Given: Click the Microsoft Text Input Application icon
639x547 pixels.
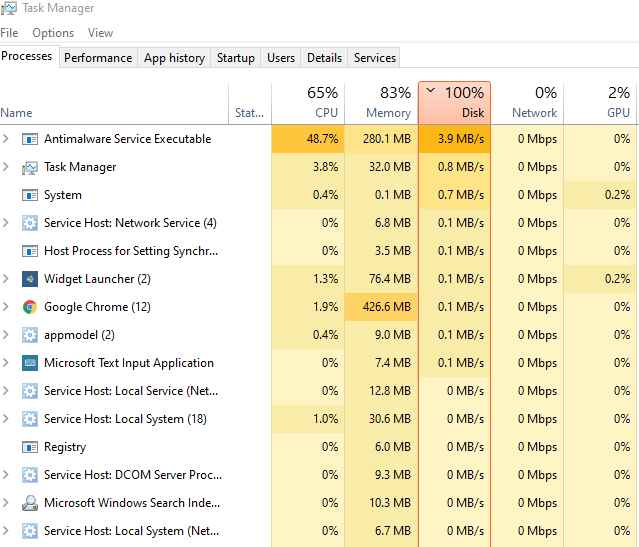Looking at the screenshot, I should pyautogui.click(x=30, y=363).
